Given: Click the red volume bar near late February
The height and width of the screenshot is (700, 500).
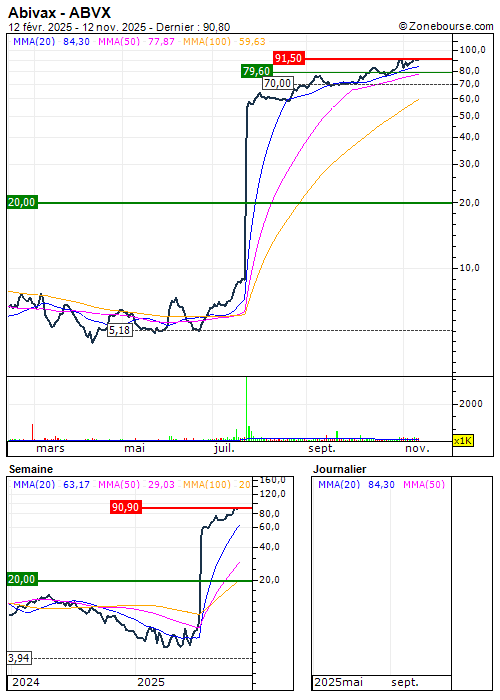Looking at the screenshot, I should tap(33, 432).
